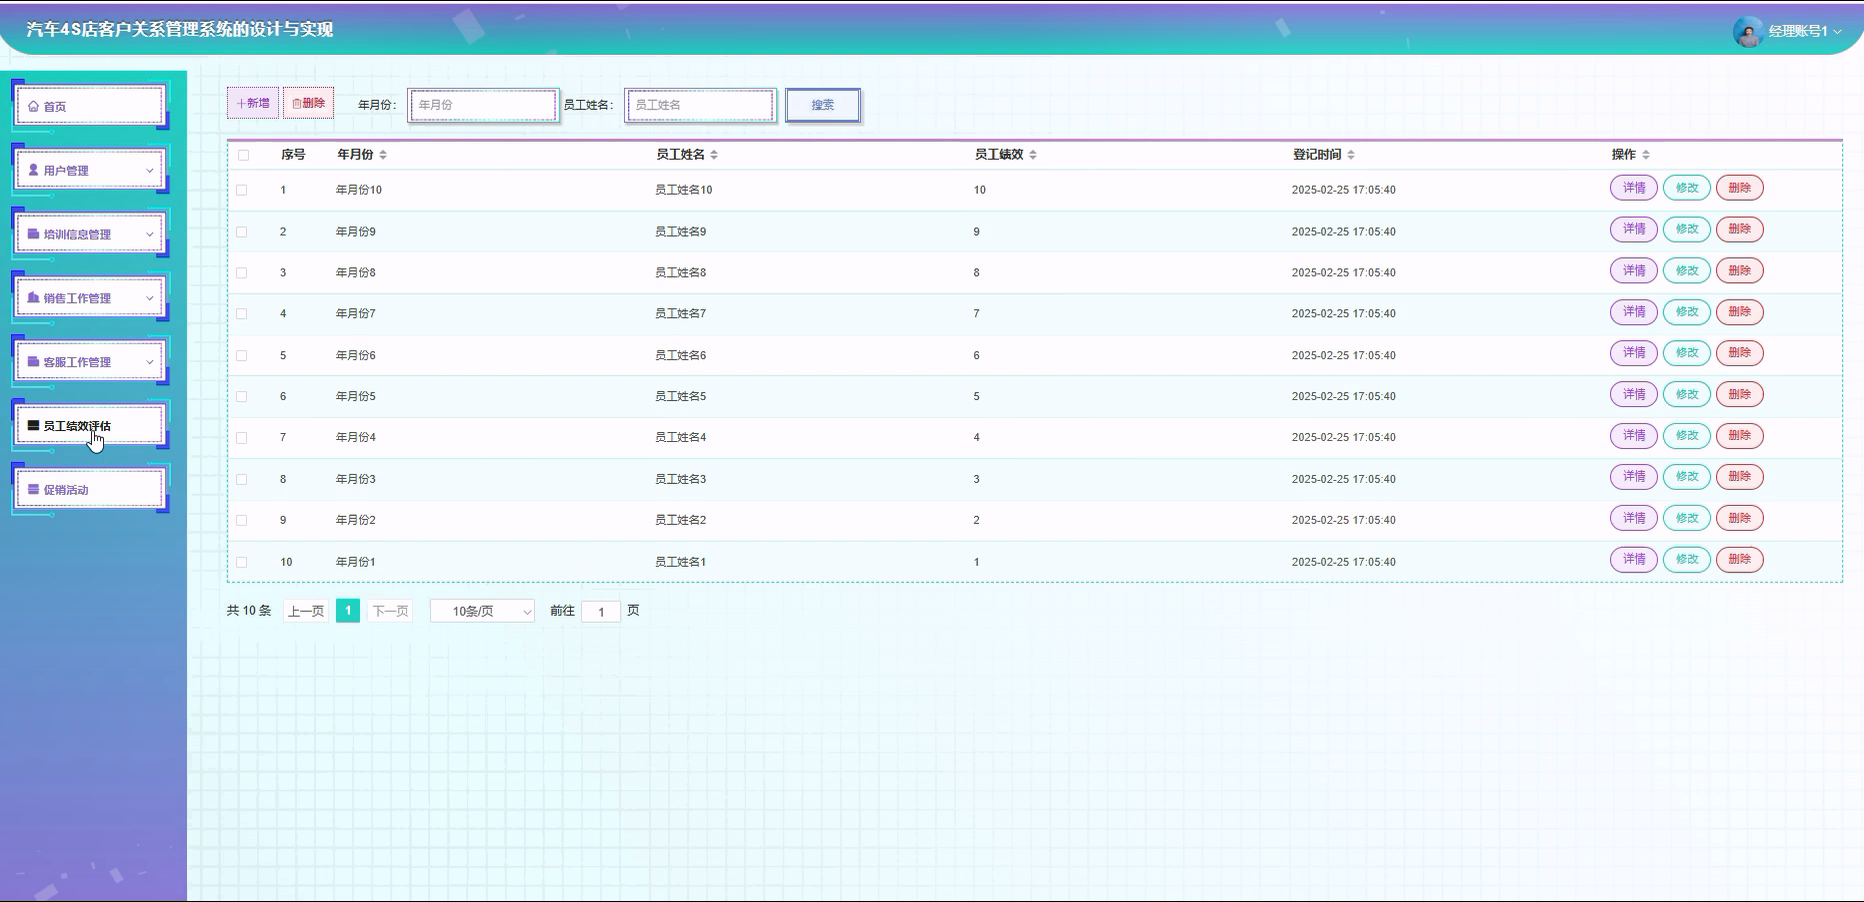Click cell text 员工姓名7
Image resolution: width=1864 pixels, height=902 pixels.
point(680,314)
